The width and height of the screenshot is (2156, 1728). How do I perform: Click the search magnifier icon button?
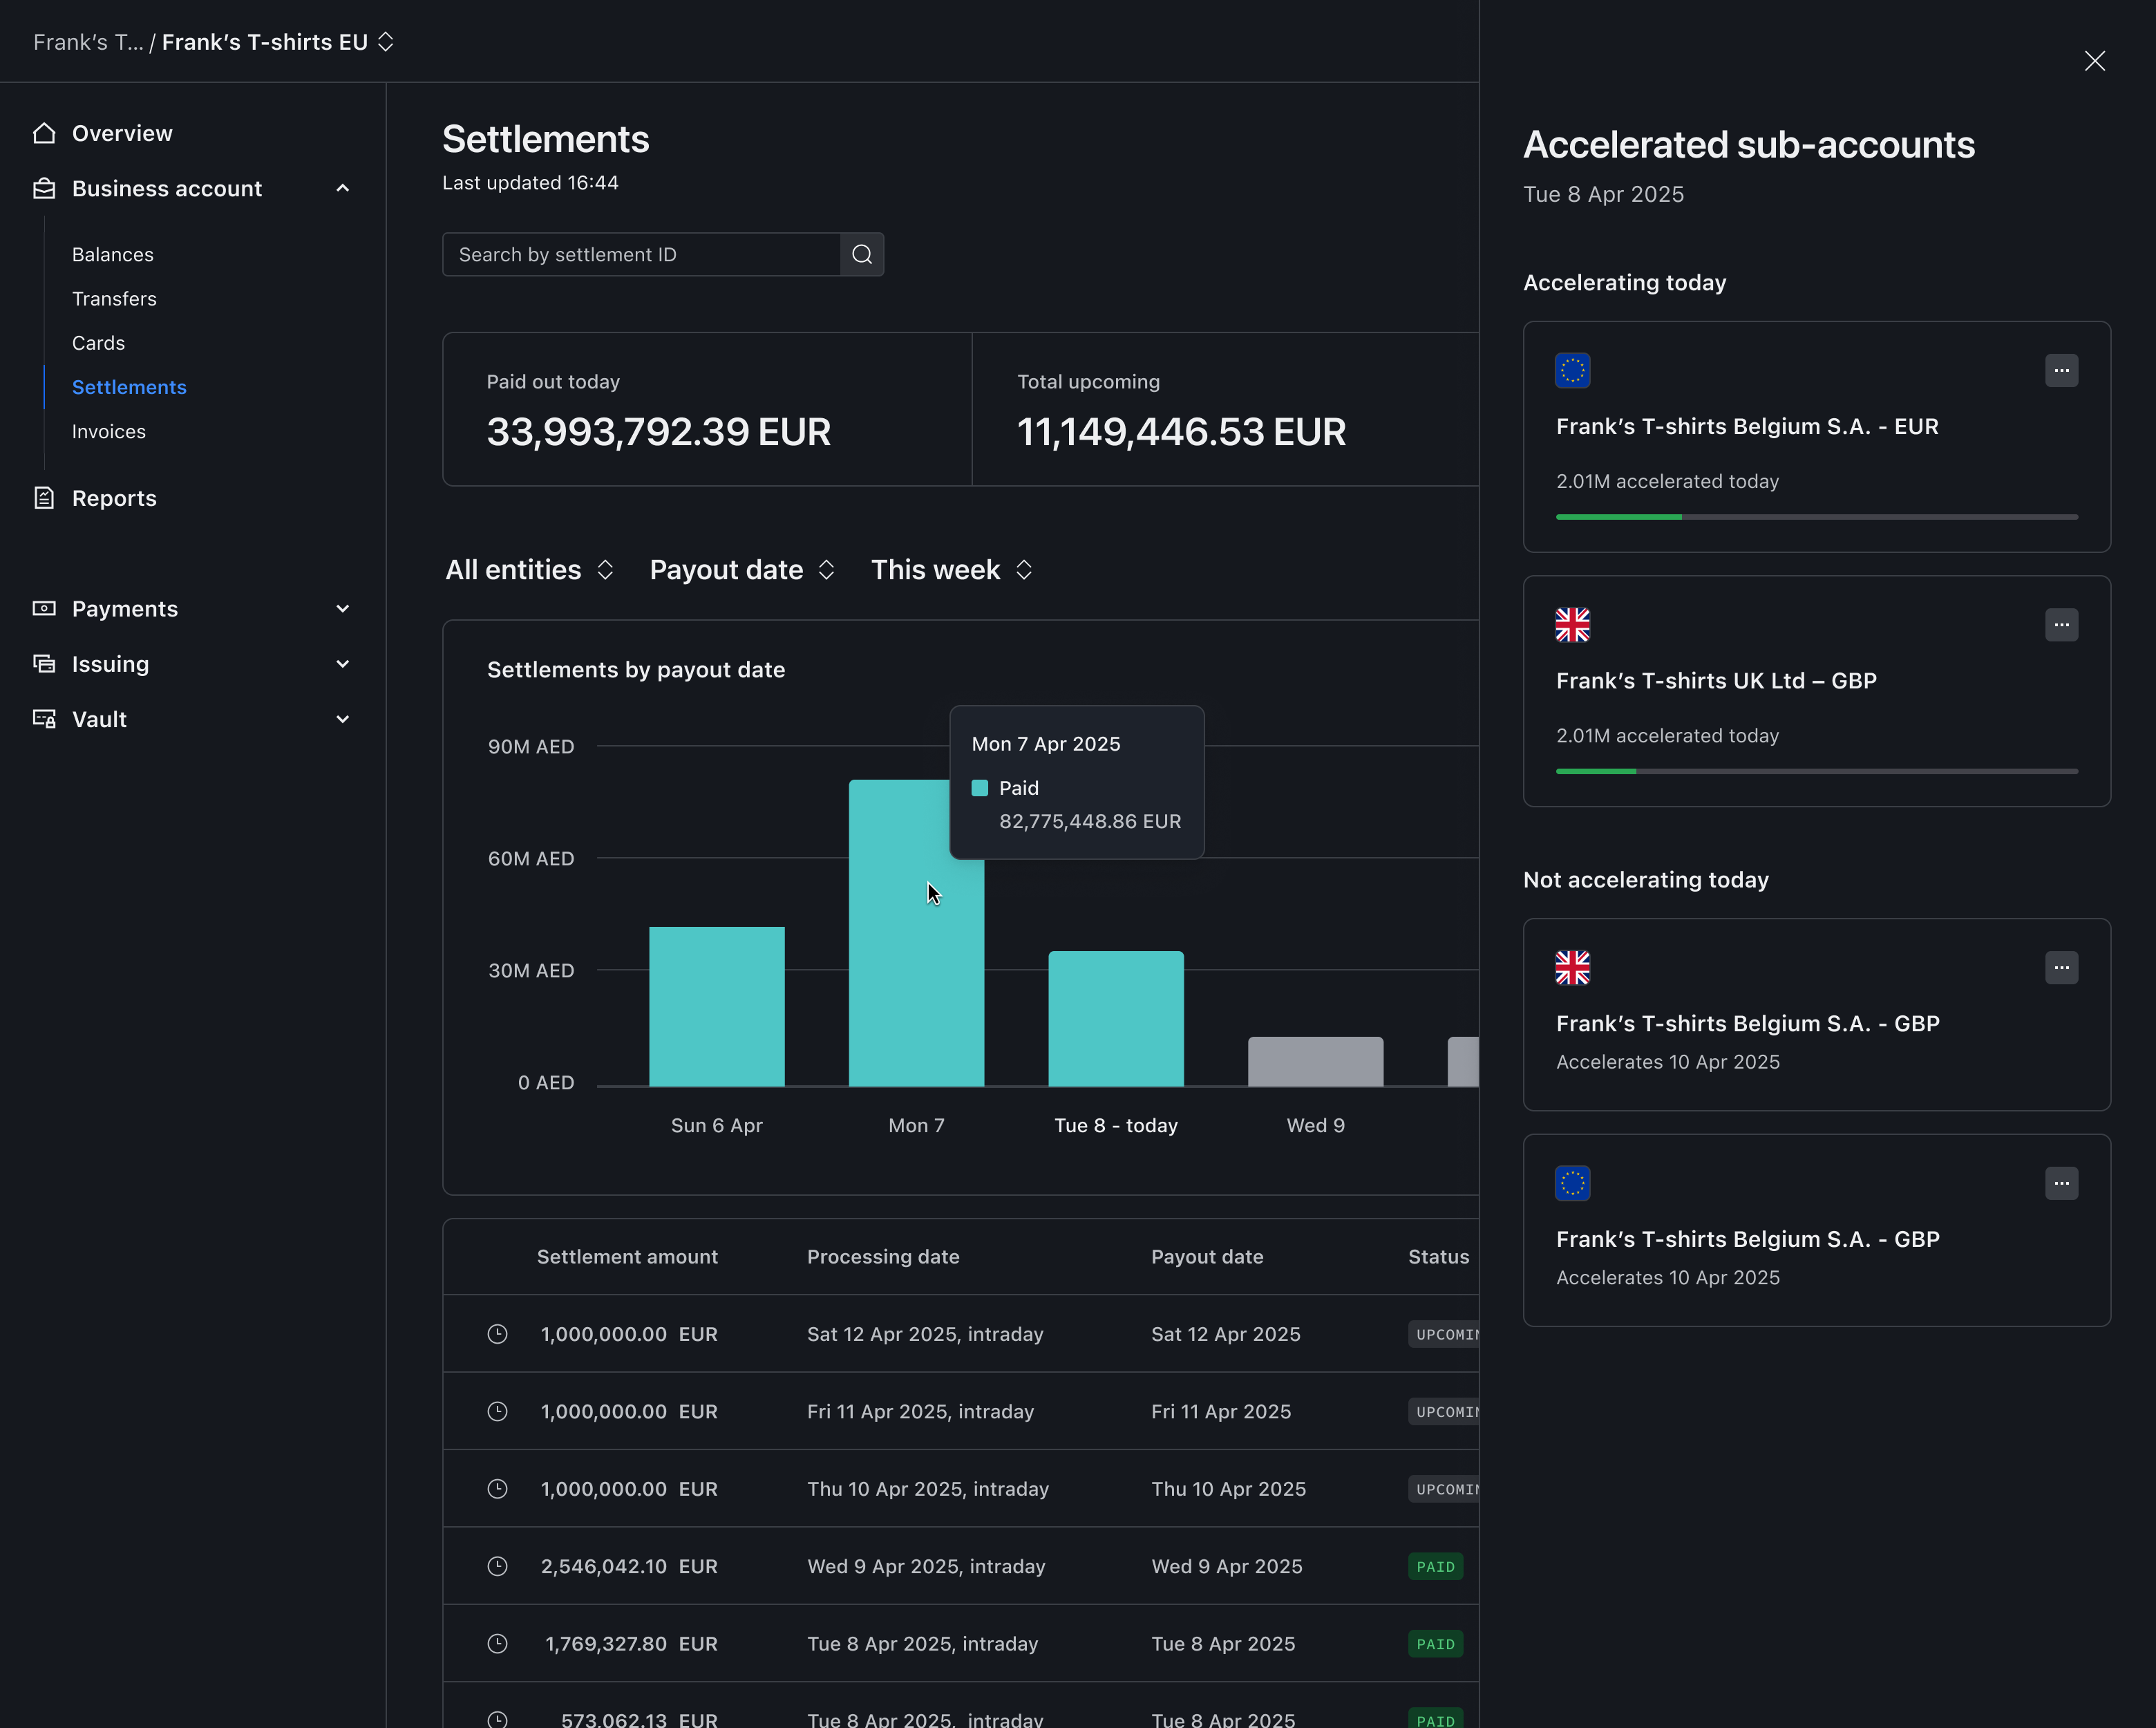[862, 254]
